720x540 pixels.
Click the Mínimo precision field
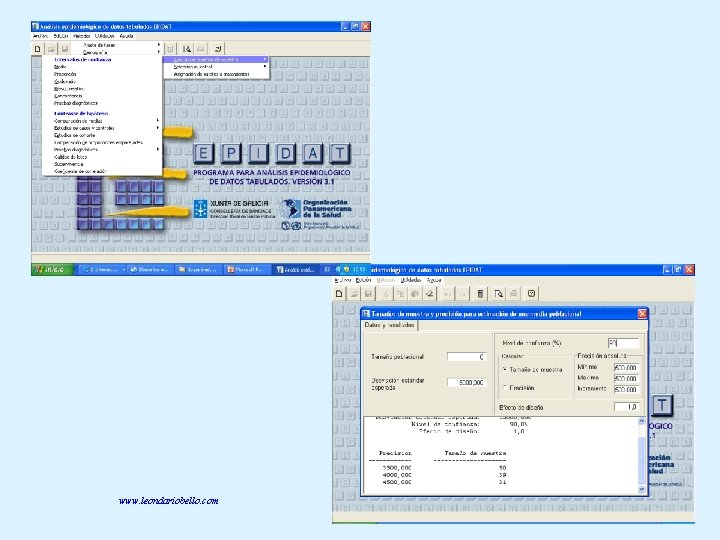point(626,367)
